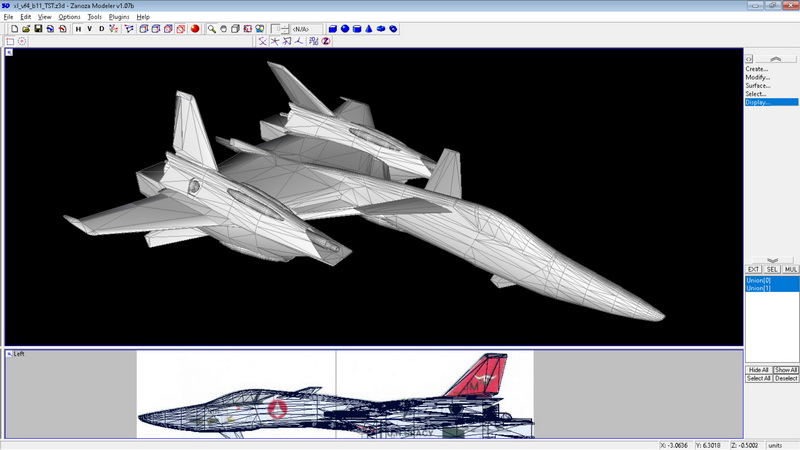Select the third blue cube icon with red
Viewport: 800px width, 450px height.
click(x=168, y=29)
